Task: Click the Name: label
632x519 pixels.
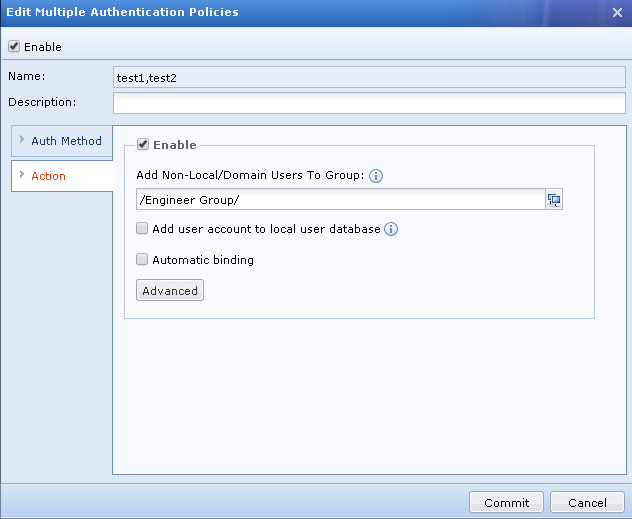Action: 27,76
